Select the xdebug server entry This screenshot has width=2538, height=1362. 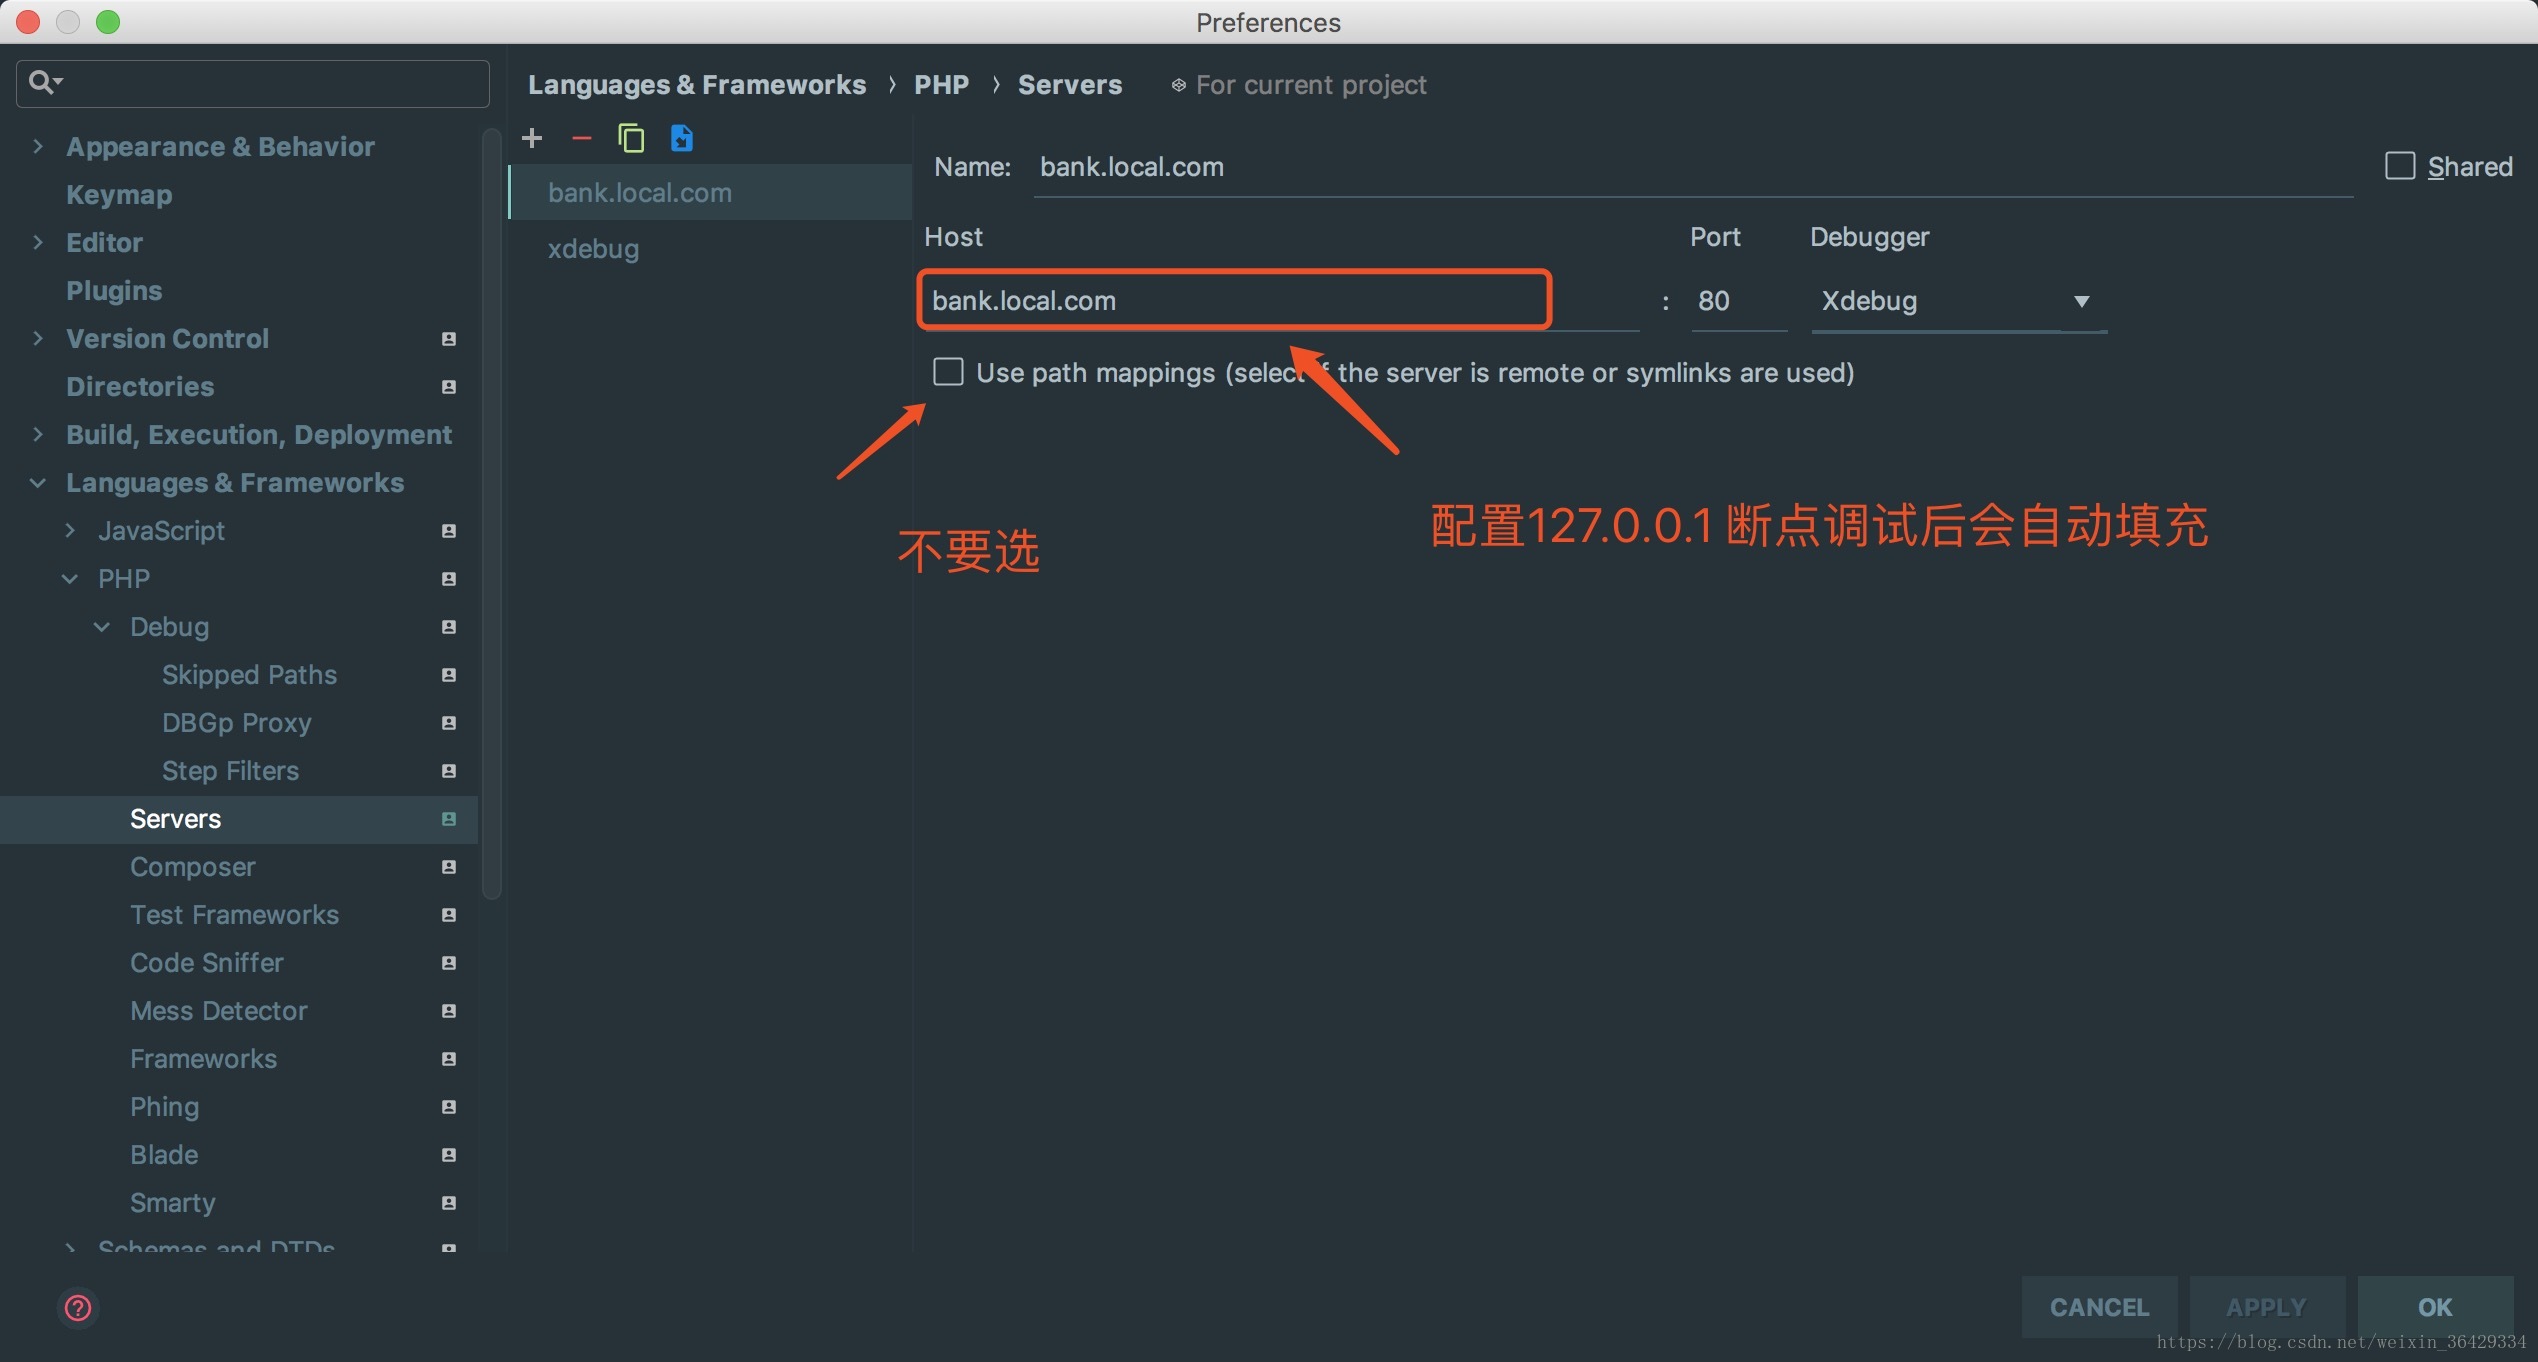click(594, 248)
